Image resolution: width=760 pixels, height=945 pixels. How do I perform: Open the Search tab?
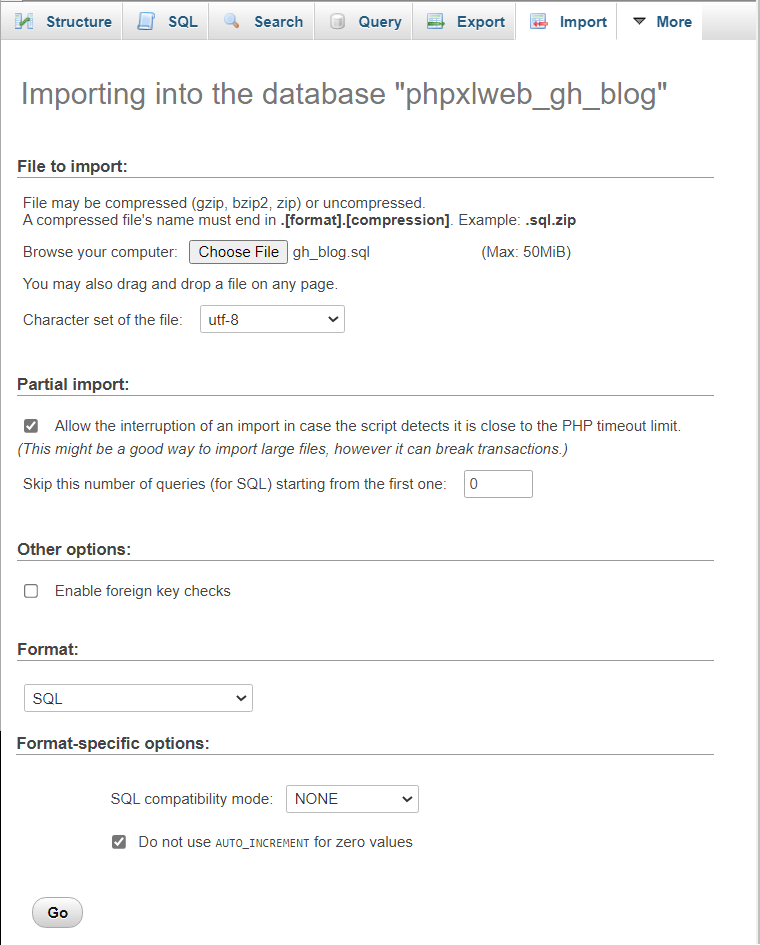pyautogui.click(x=278, y=21)
